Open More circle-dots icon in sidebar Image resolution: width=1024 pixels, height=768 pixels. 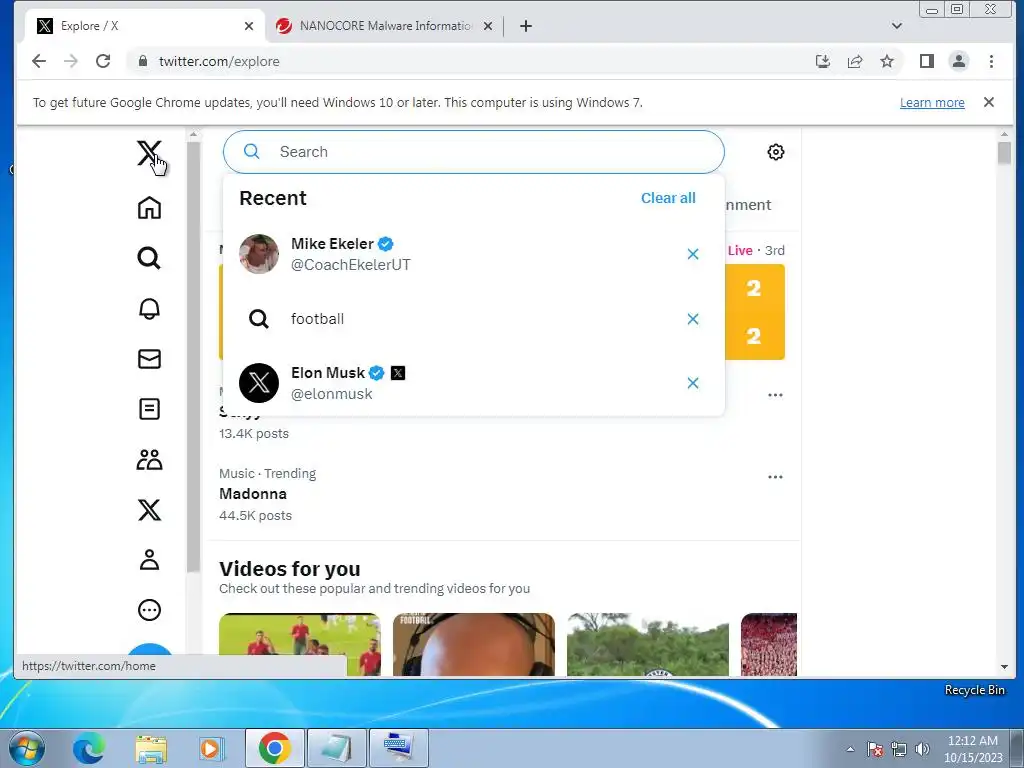pos(149,610)
